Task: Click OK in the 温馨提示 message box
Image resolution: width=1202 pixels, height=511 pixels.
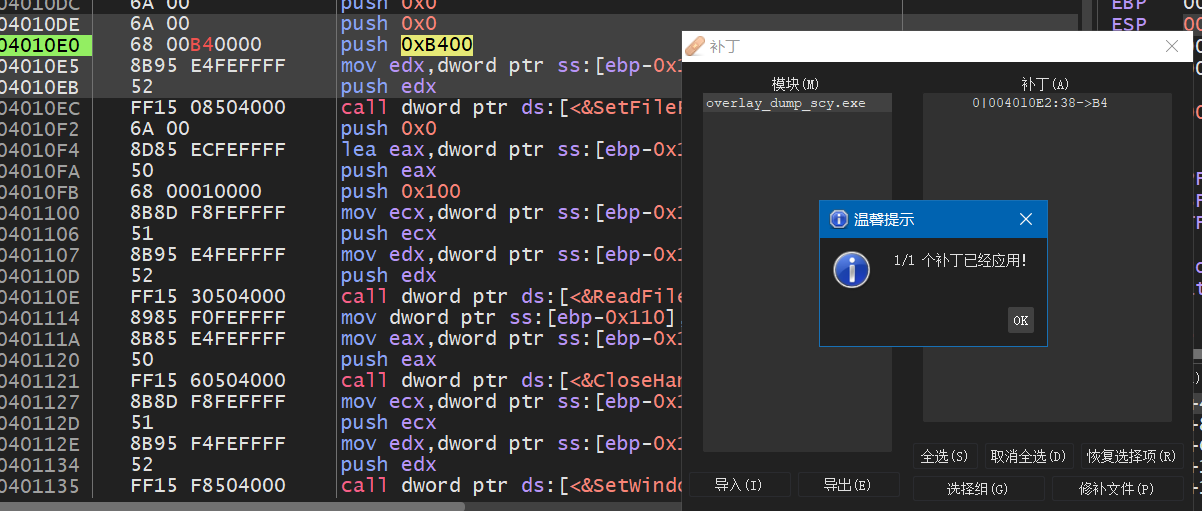Action: pos(1020,320)
